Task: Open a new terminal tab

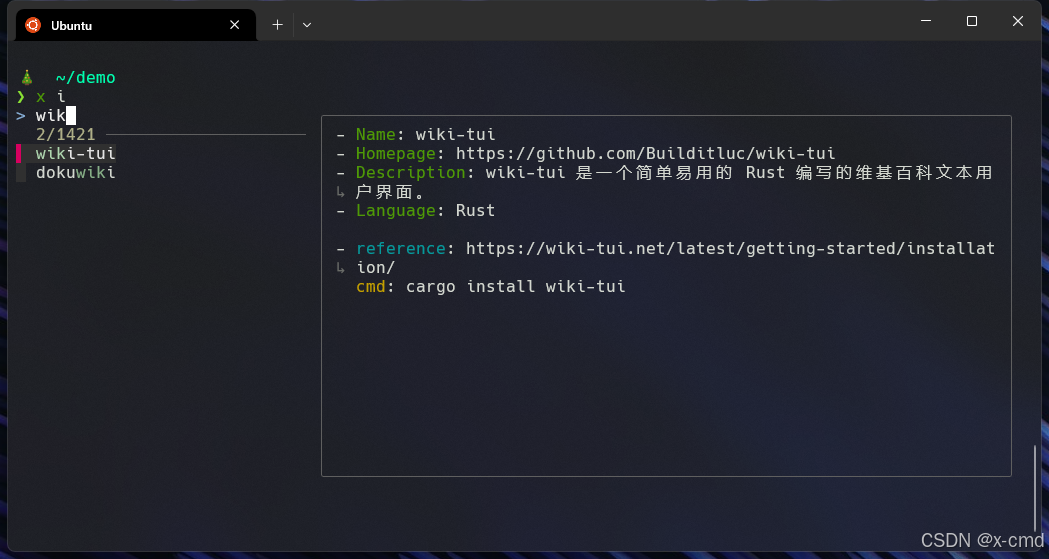Action: [278, 25]
